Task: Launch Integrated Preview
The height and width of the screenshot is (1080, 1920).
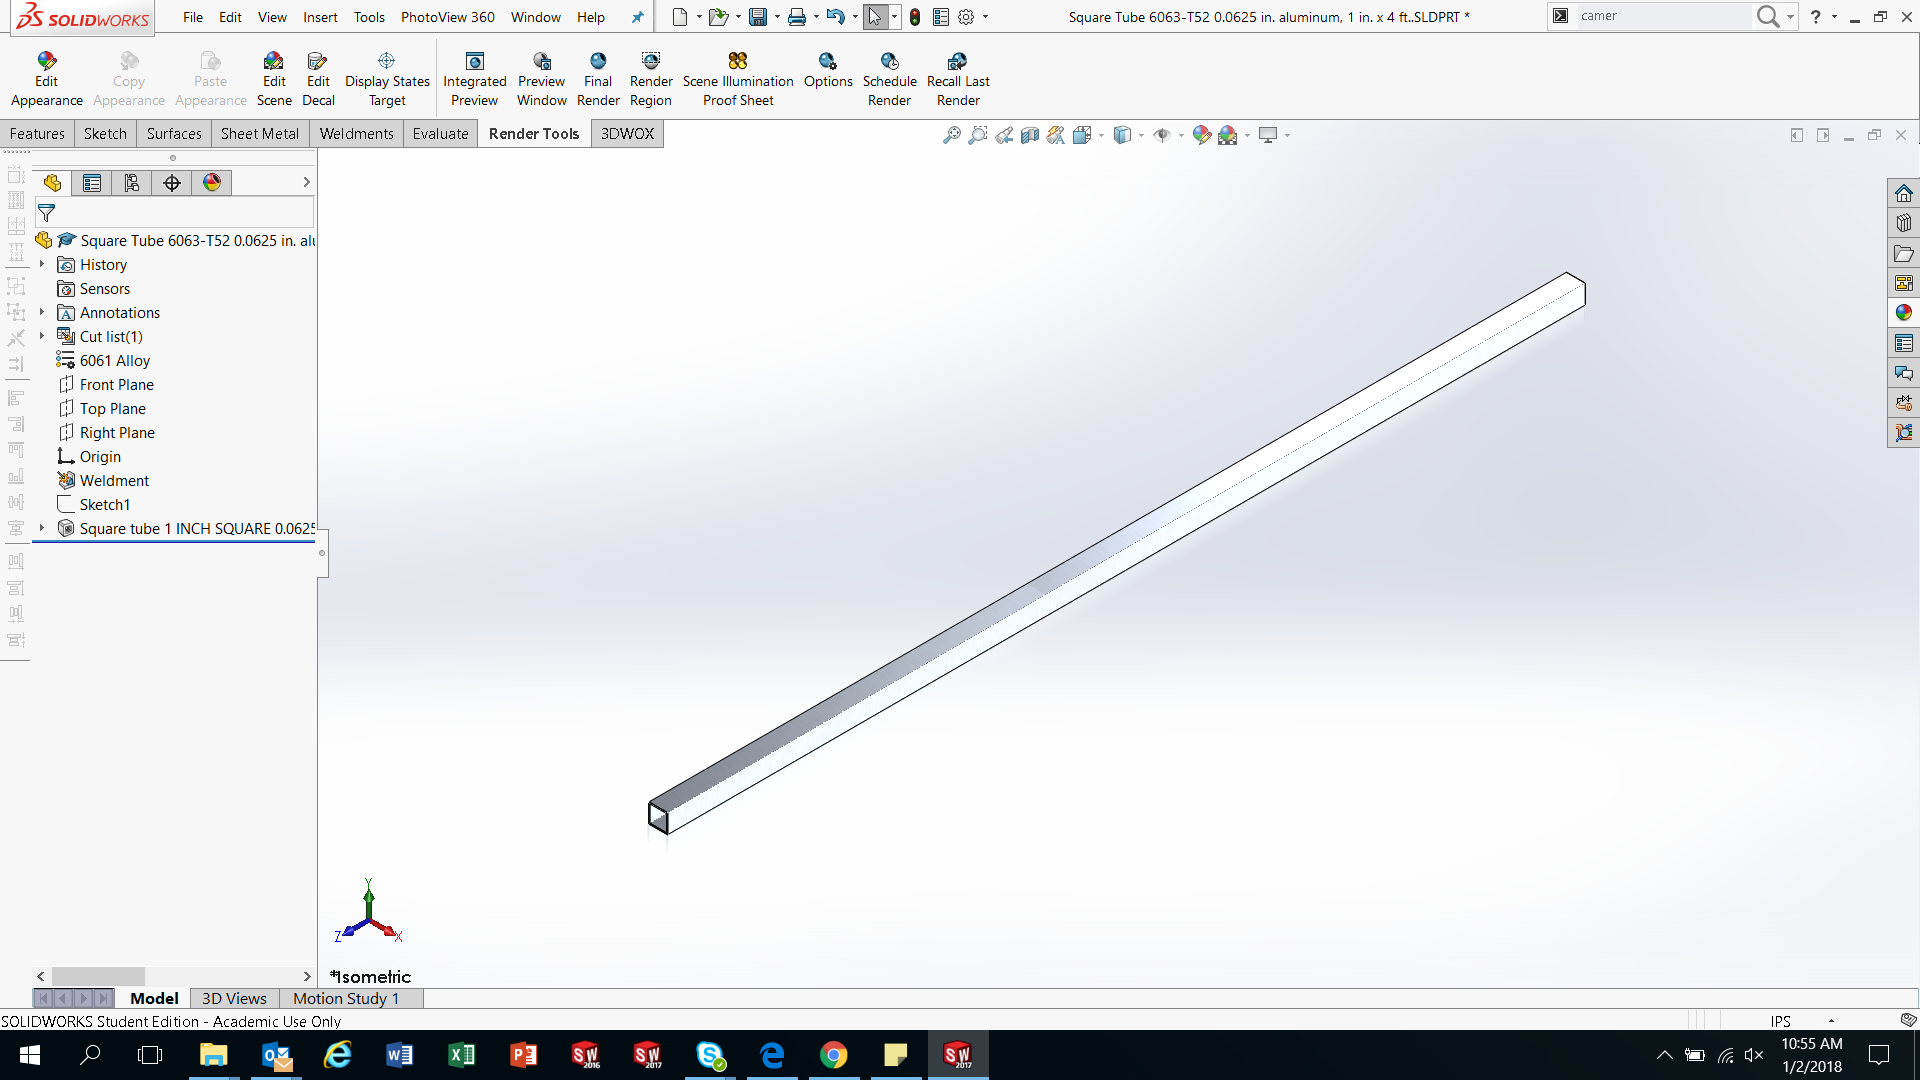Action: 474,78
